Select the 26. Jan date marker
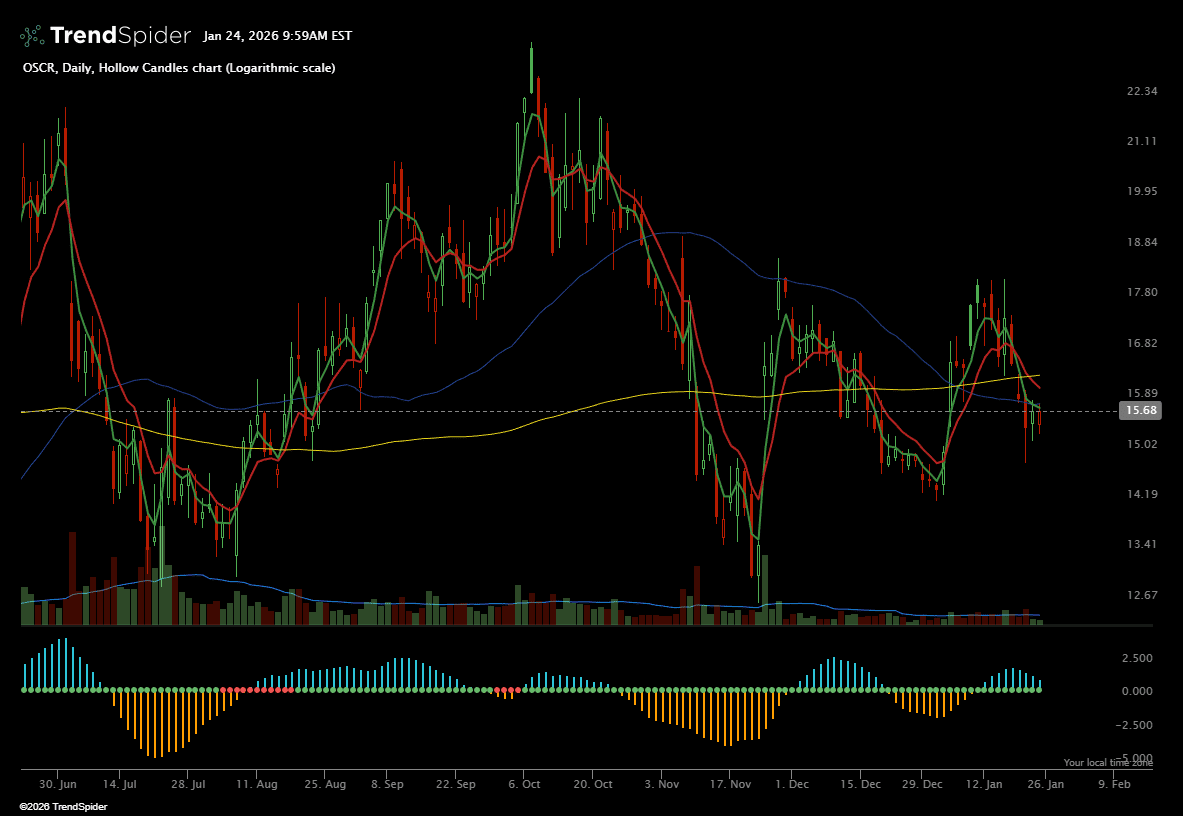1183x816 pixels. click(x=1045, y=785)
